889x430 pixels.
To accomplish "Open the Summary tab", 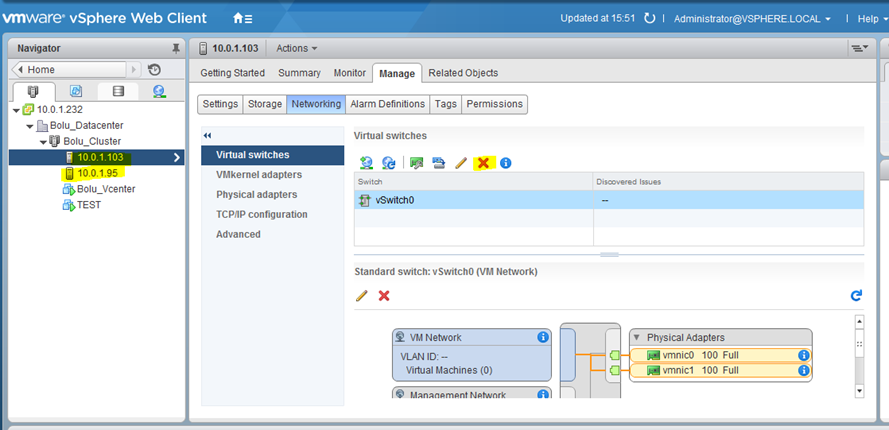I will point(299,73).
